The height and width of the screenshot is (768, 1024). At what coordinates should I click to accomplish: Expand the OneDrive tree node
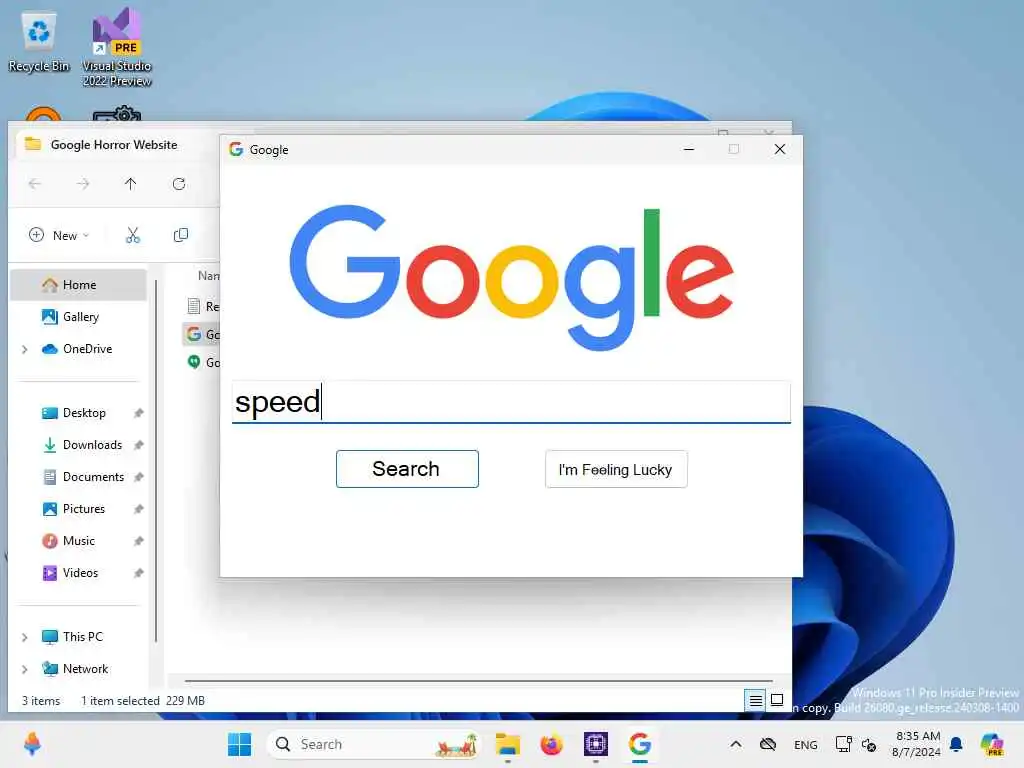(25, 349)
